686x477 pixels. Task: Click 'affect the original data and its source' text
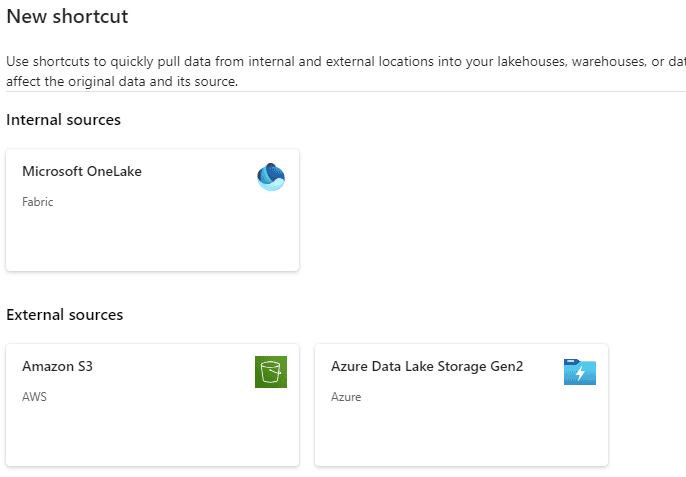122,81
